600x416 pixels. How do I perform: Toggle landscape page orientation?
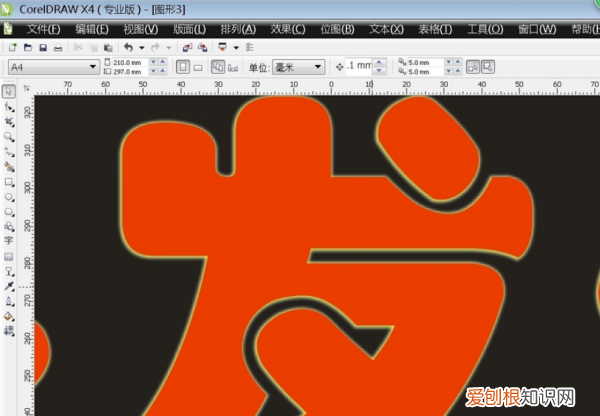198,67
